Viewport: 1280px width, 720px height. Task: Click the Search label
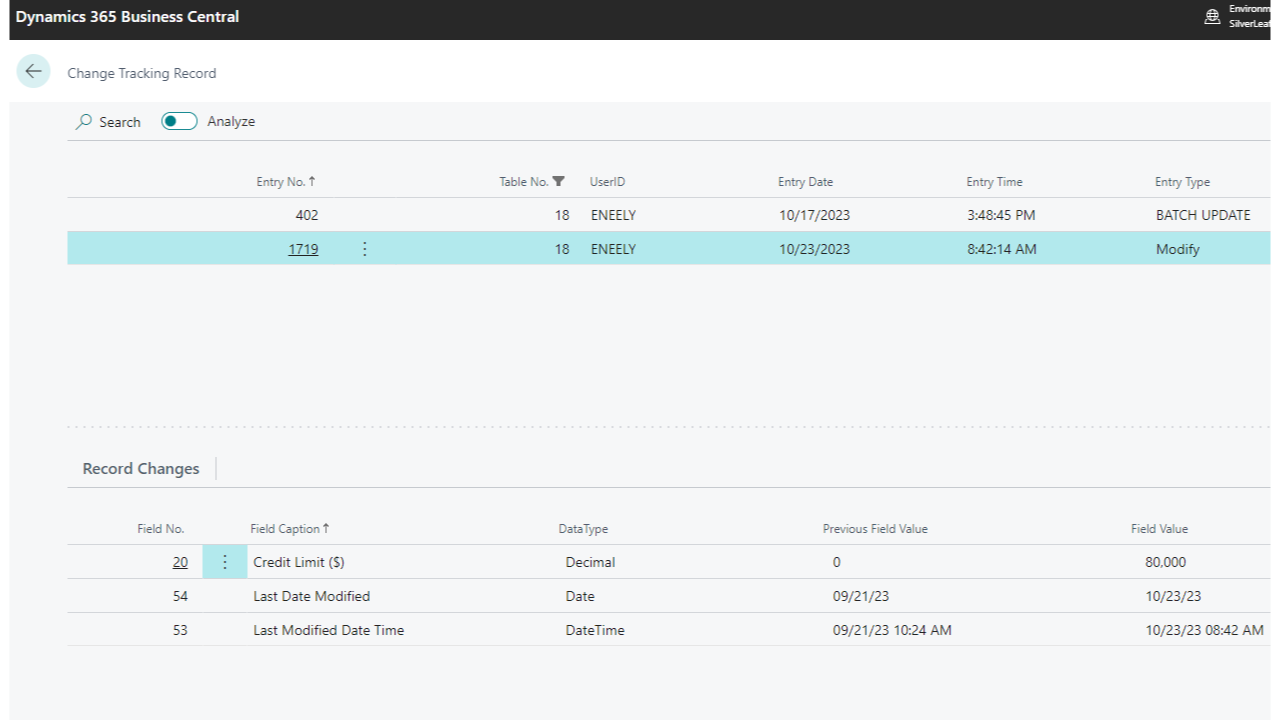click(x=120, y=122)
